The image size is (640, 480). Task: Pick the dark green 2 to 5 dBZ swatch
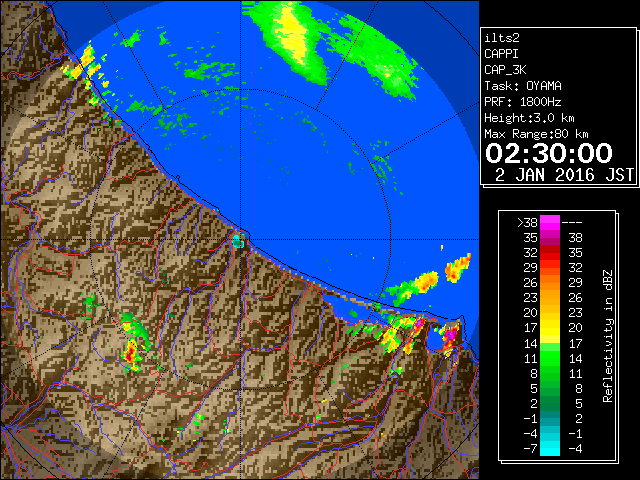click(550, 404)
